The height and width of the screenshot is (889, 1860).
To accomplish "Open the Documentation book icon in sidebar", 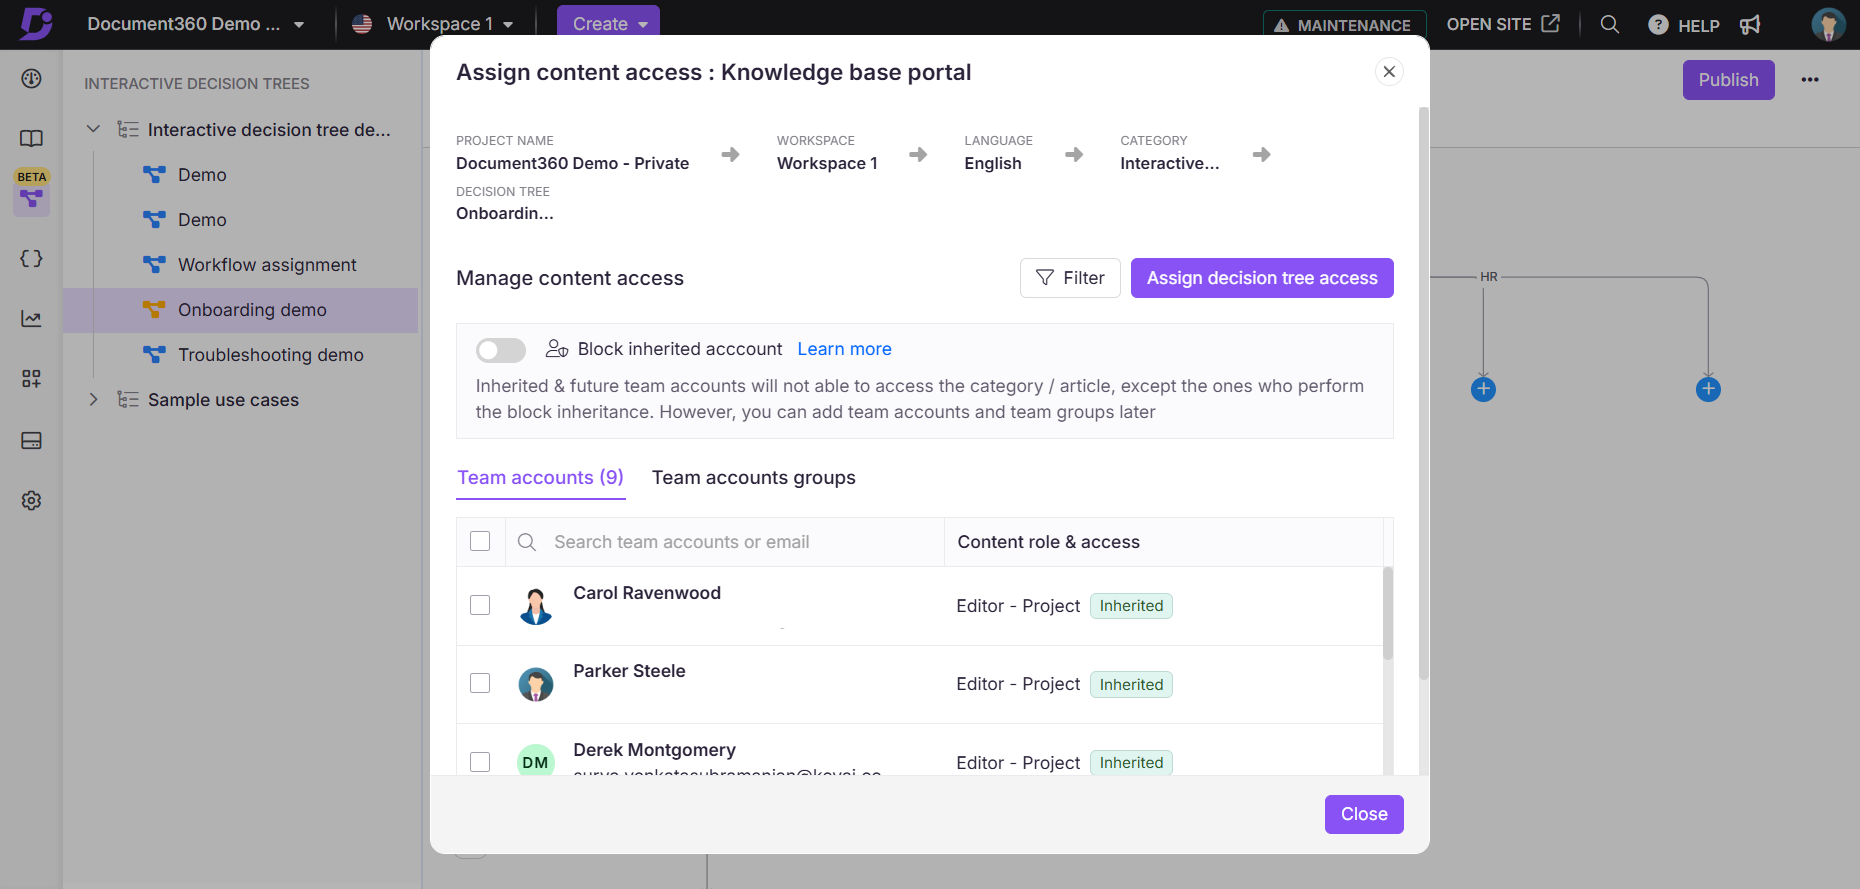I will click(31, 138).
